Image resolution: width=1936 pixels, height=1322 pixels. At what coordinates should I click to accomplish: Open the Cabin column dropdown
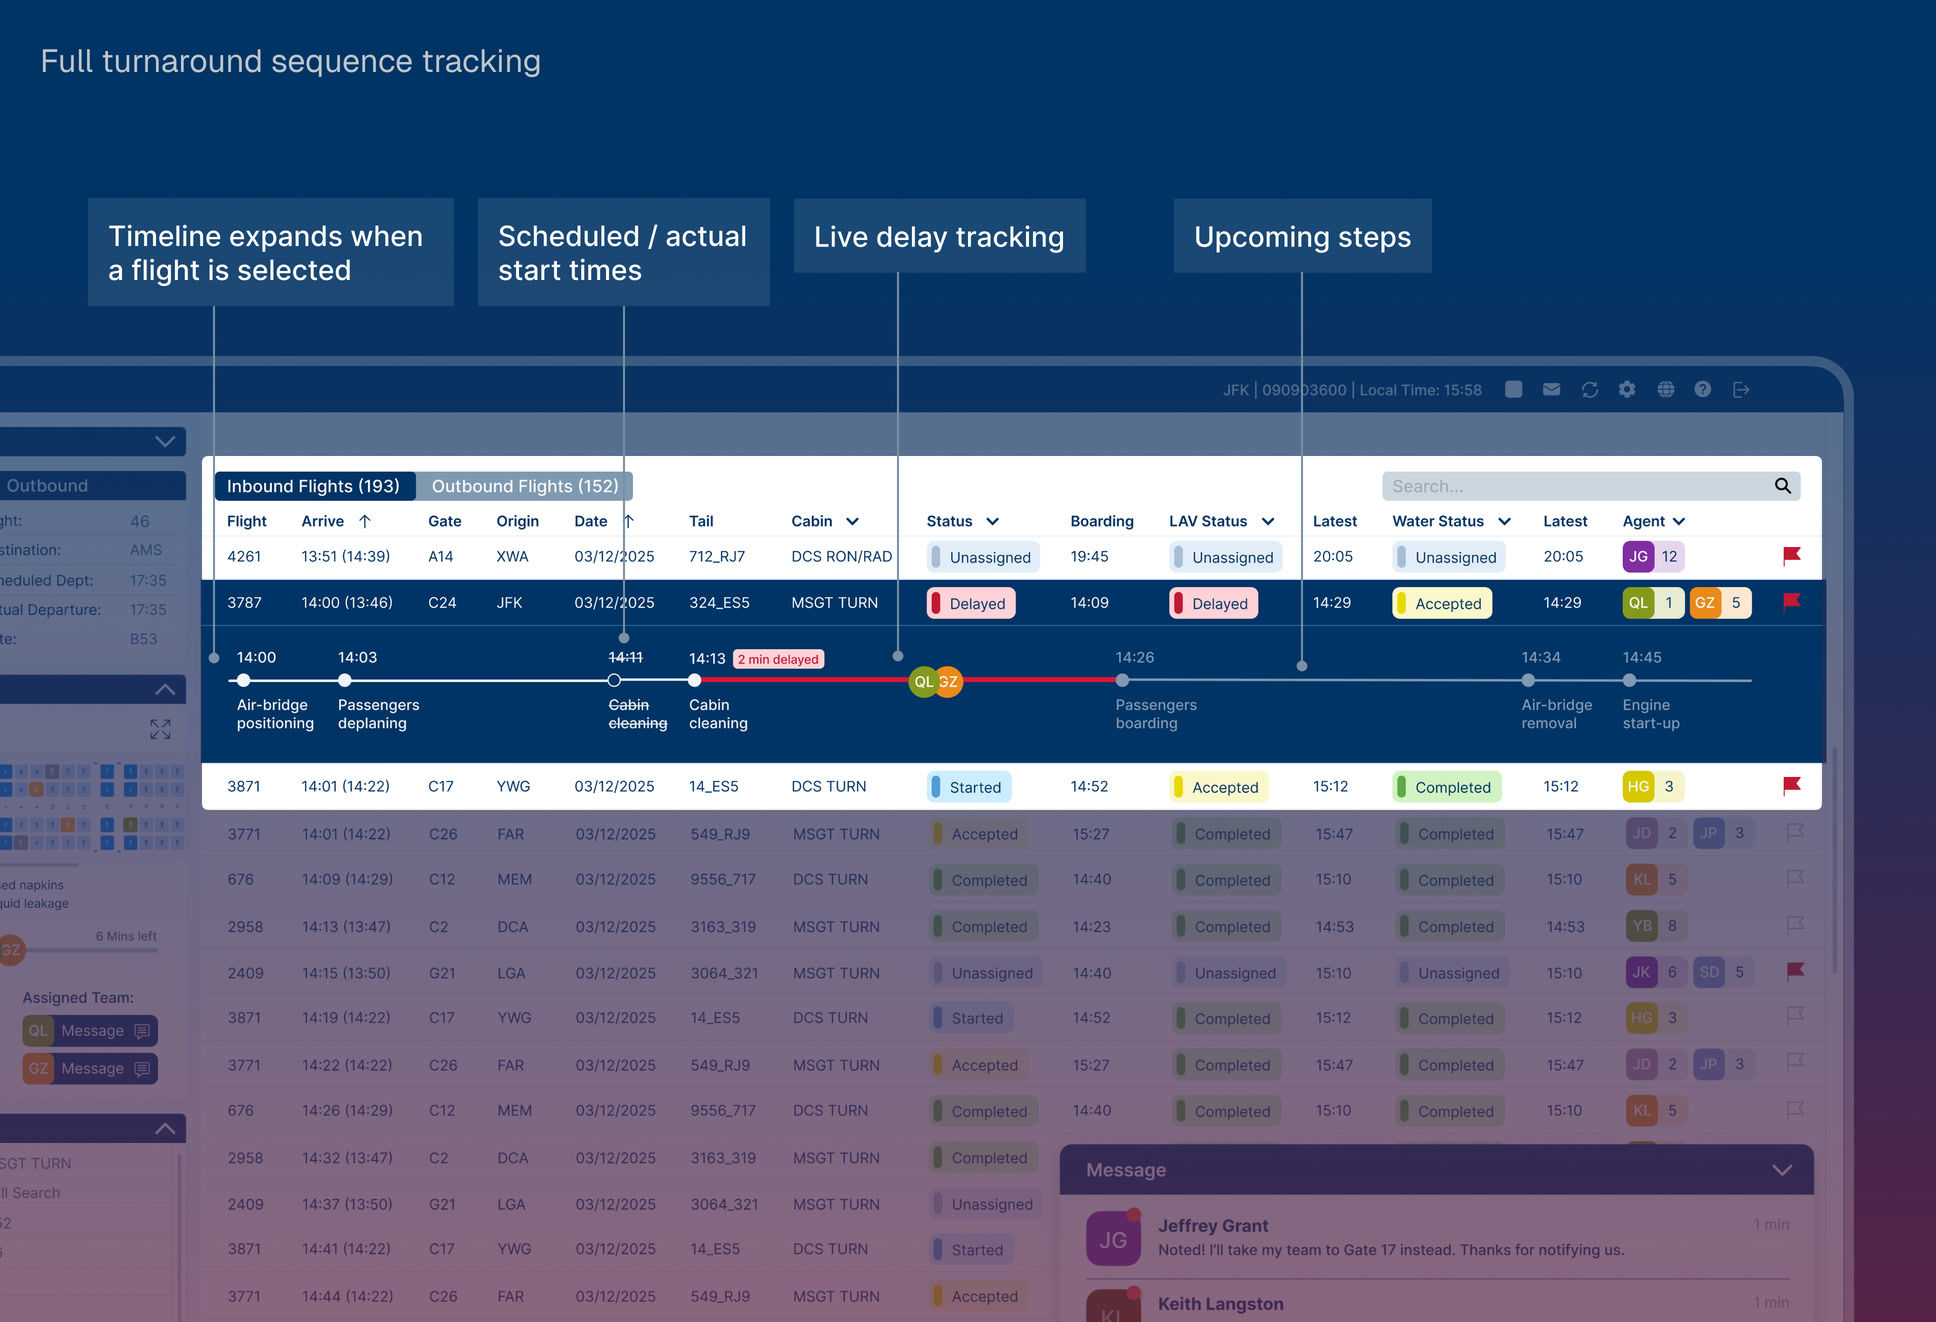tap(852, 521)
